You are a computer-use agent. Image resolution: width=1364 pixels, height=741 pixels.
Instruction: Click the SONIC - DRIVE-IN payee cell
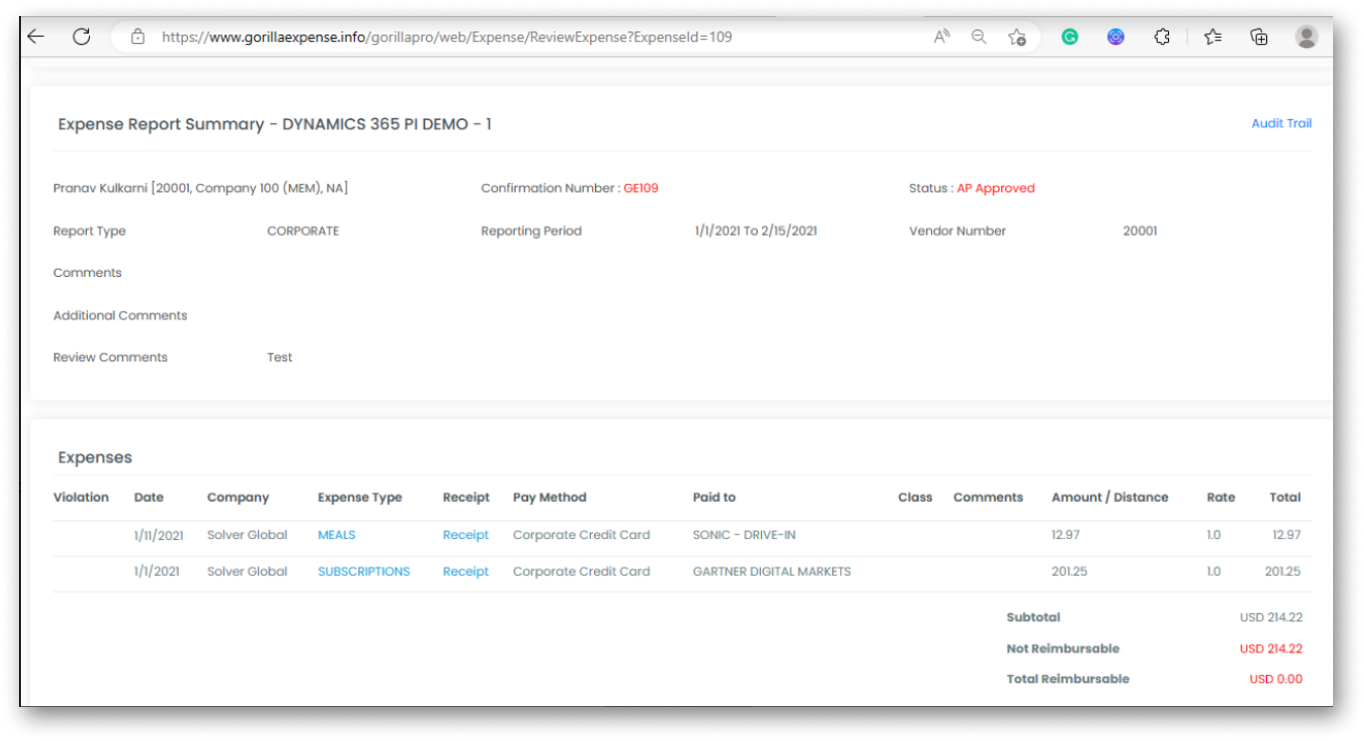click(744, 535)
